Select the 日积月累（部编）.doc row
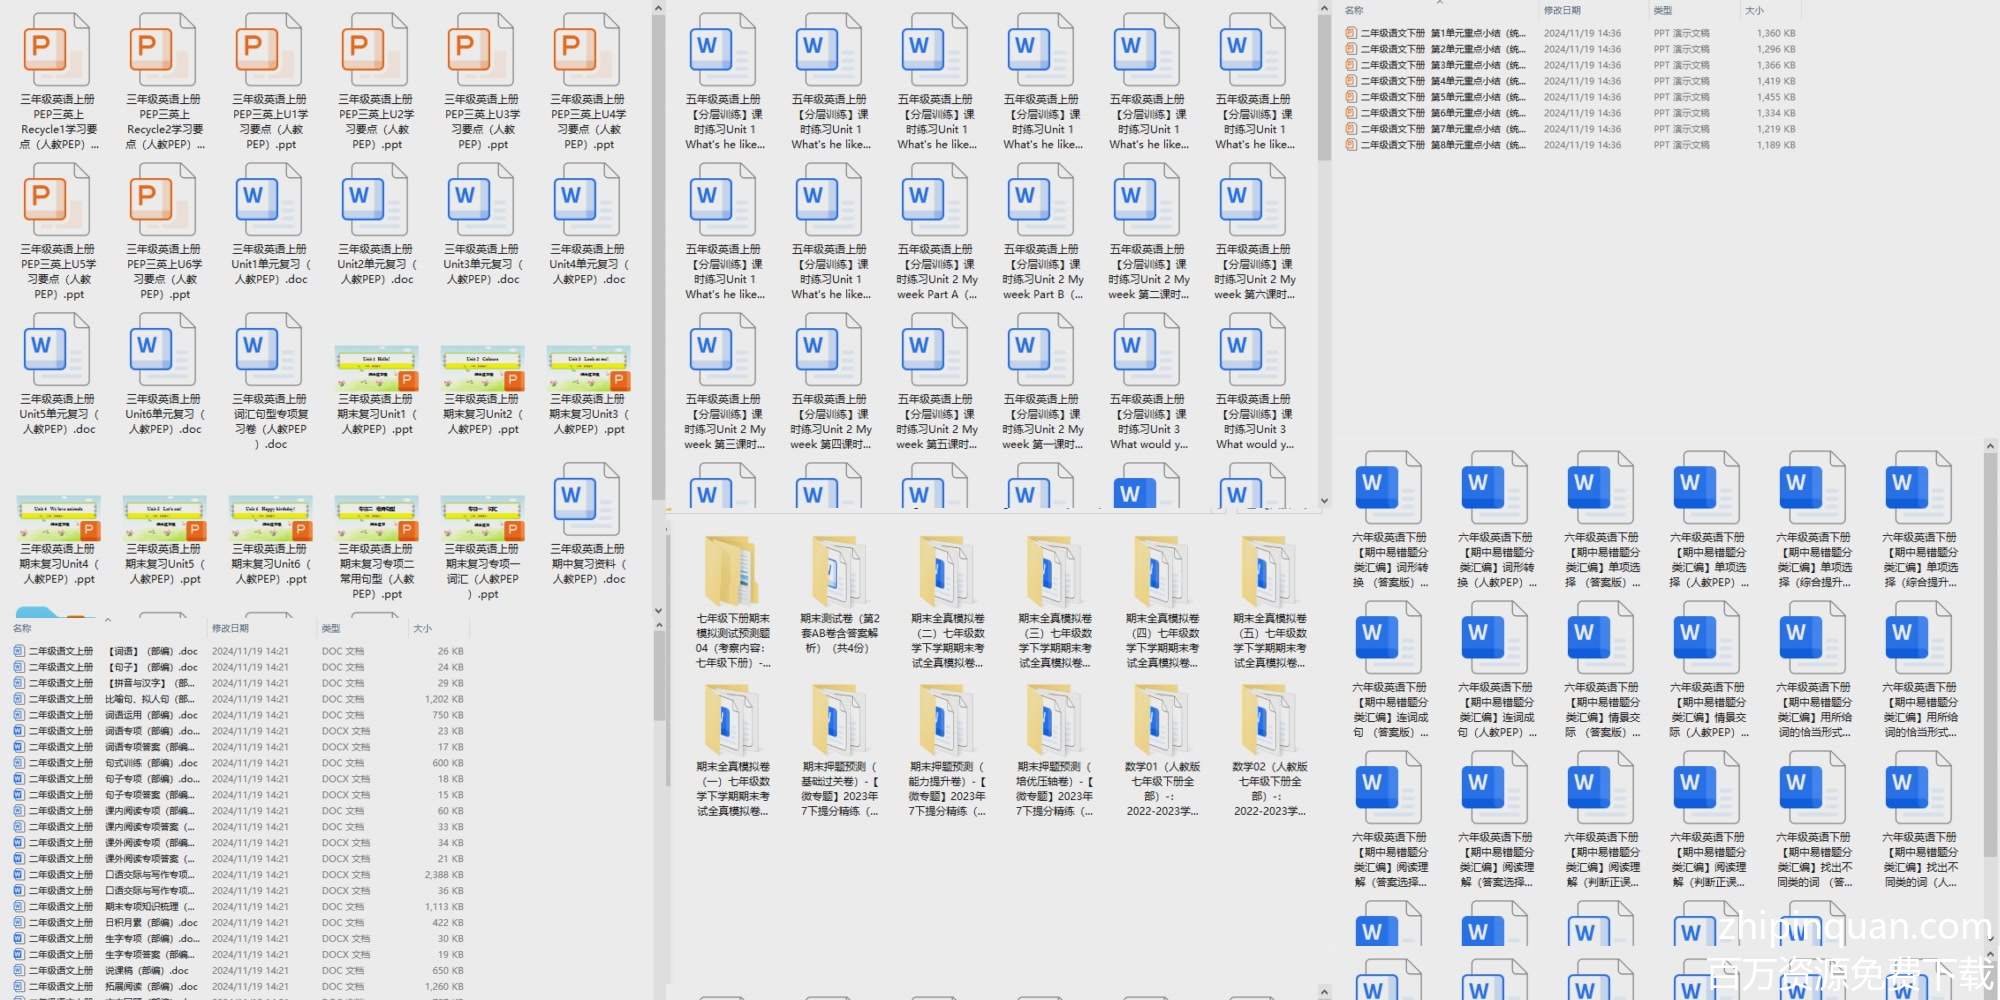This screenshot has width=2000, height=1000. [x=150, y=922]
